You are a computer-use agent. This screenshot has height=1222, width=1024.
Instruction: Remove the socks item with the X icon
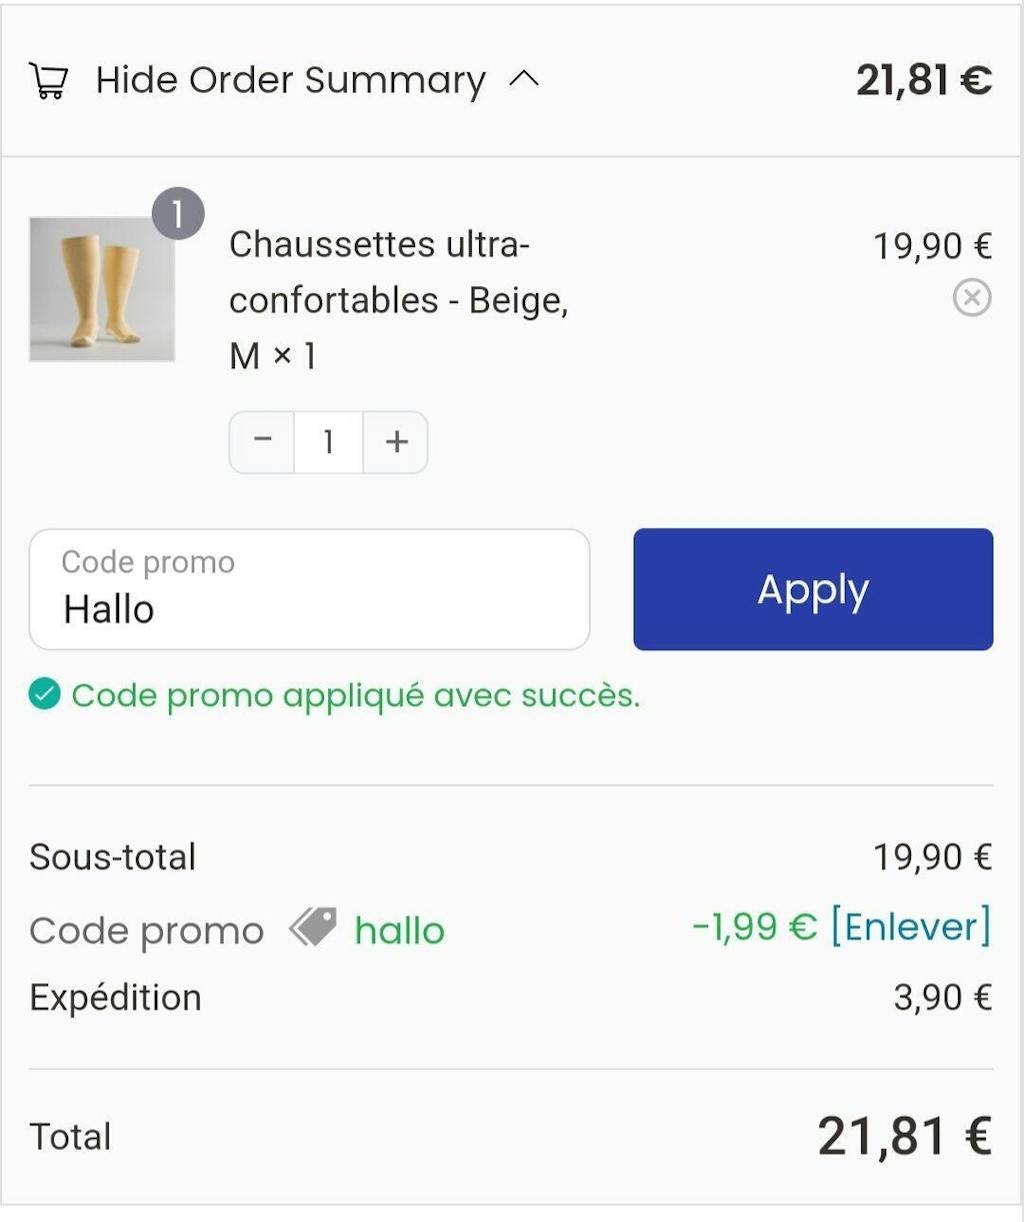coord(971,298)
